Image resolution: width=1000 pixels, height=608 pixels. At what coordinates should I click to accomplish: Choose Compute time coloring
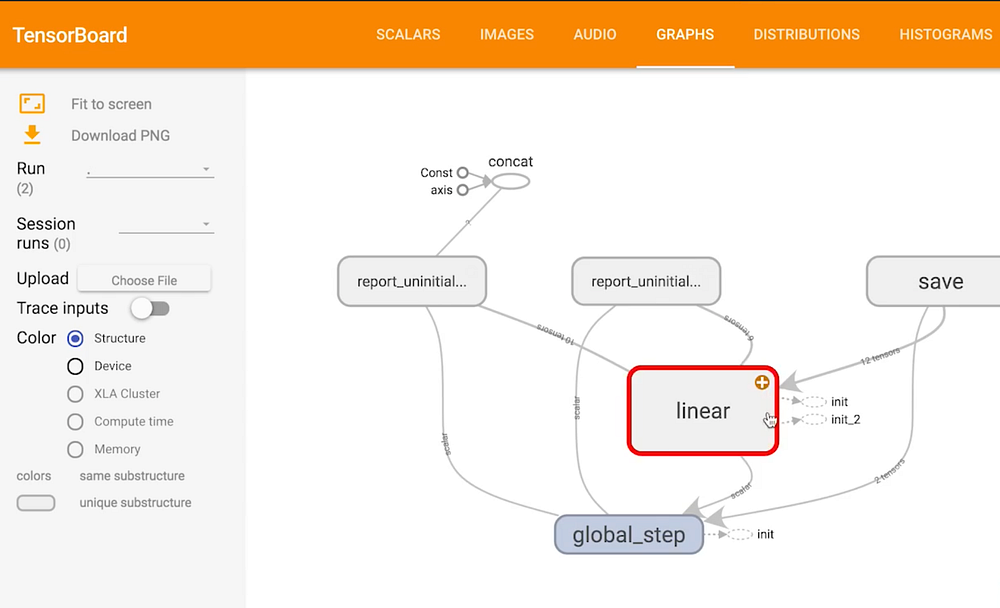75,421
